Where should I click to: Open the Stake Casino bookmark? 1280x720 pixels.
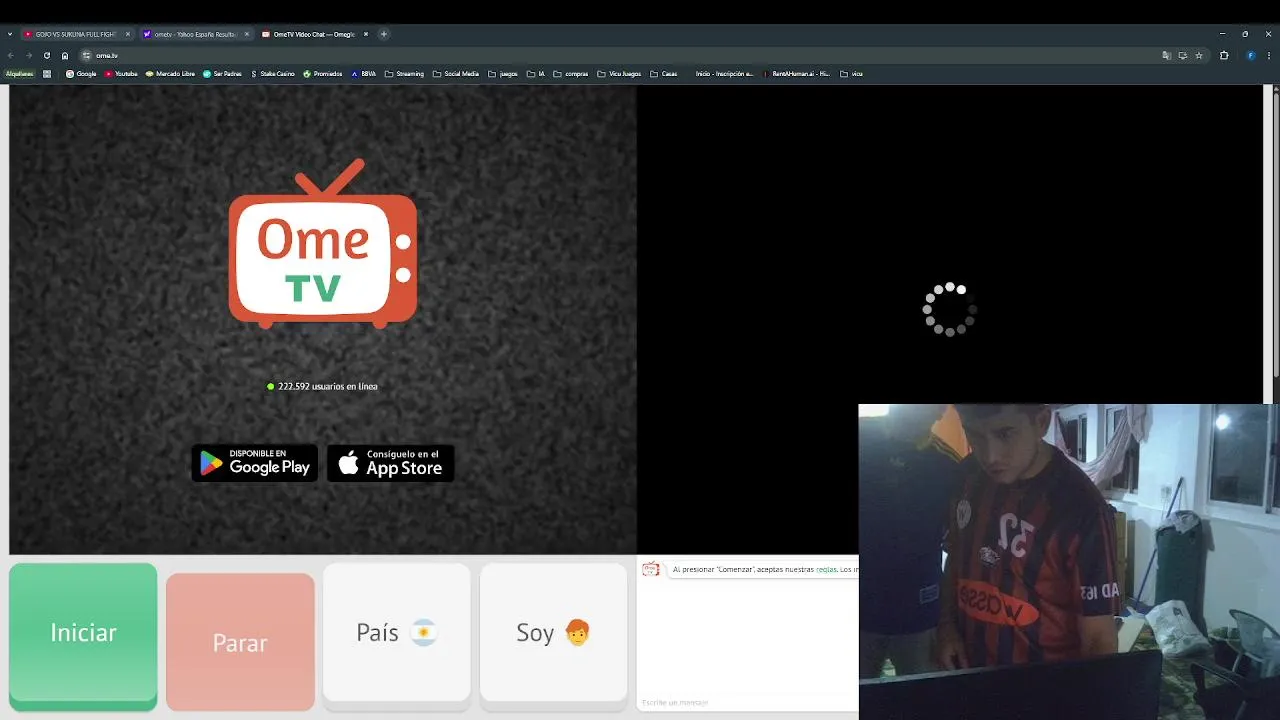point(272,73)
